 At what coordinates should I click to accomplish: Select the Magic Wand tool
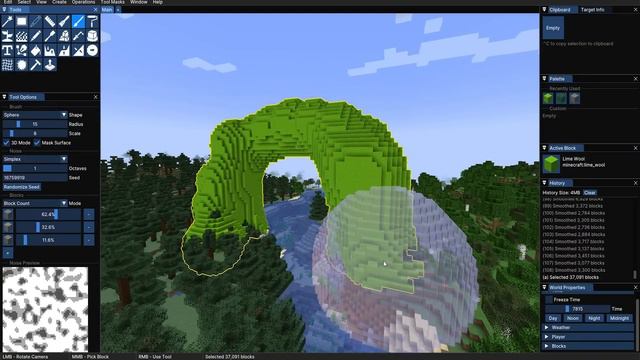(x=7, y=21)
